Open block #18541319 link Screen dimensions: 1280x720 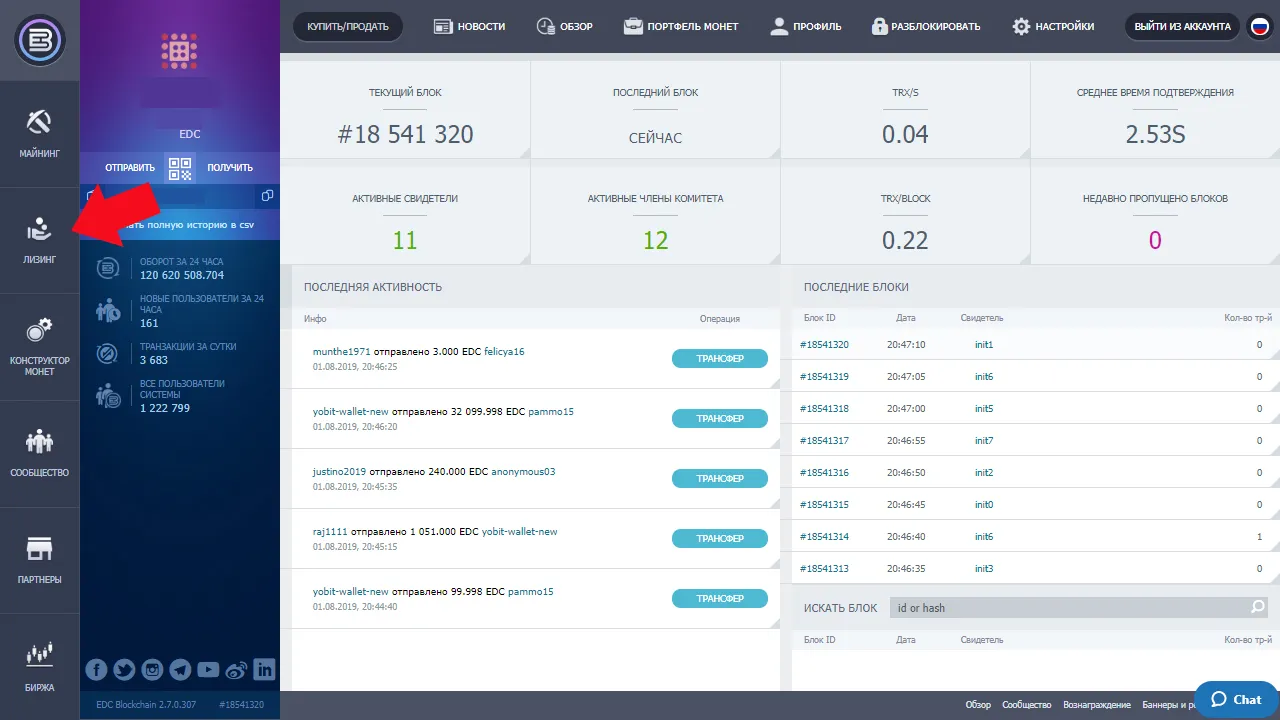pyautogui.click(x=824, y=377)
